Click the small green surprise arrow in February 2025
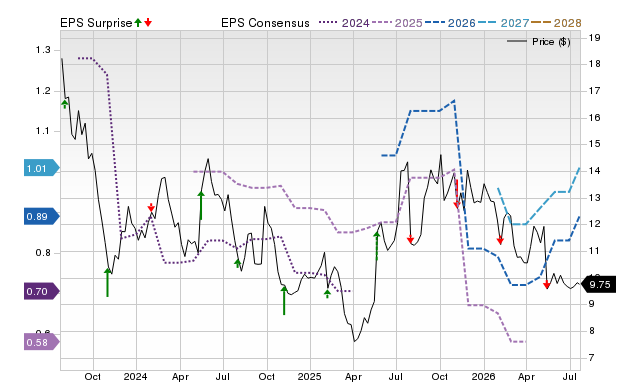Screen dimensions: 640x382 (327, 293)
